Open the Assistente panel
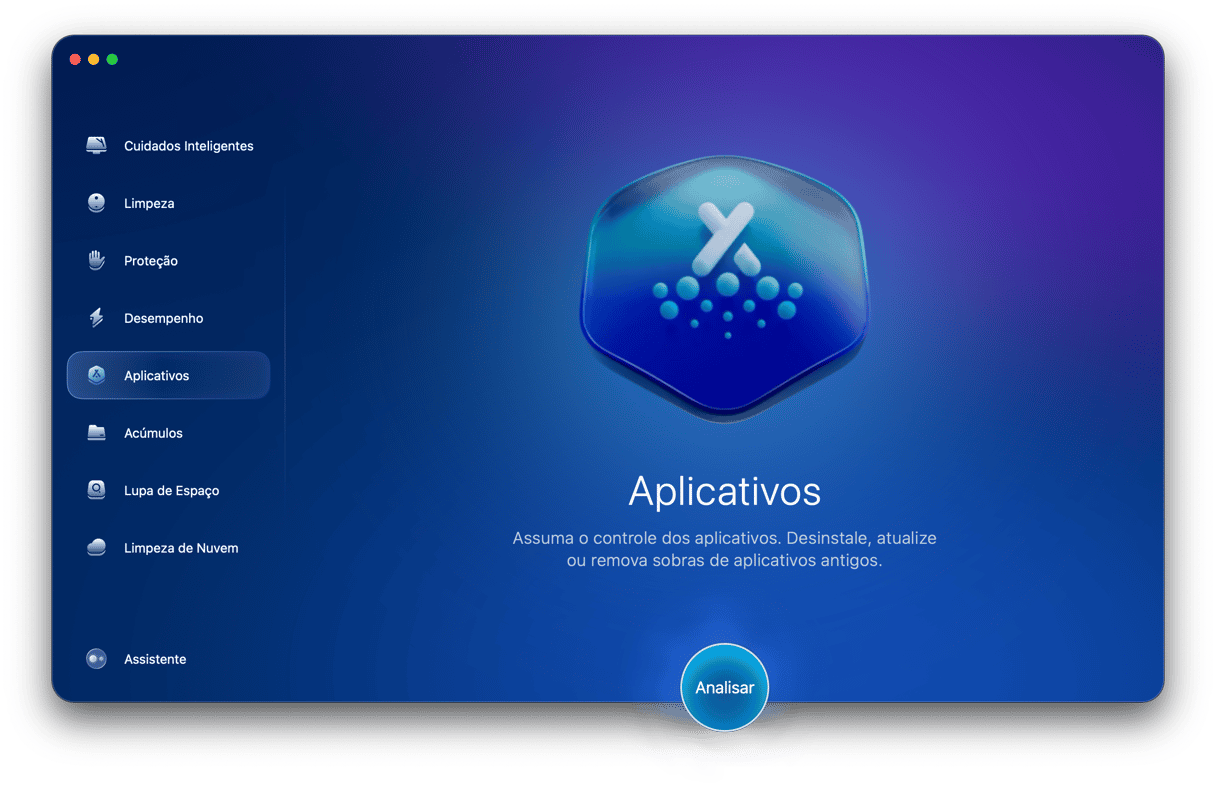Viewport: 1216px width, 806px height. [168, 659]
